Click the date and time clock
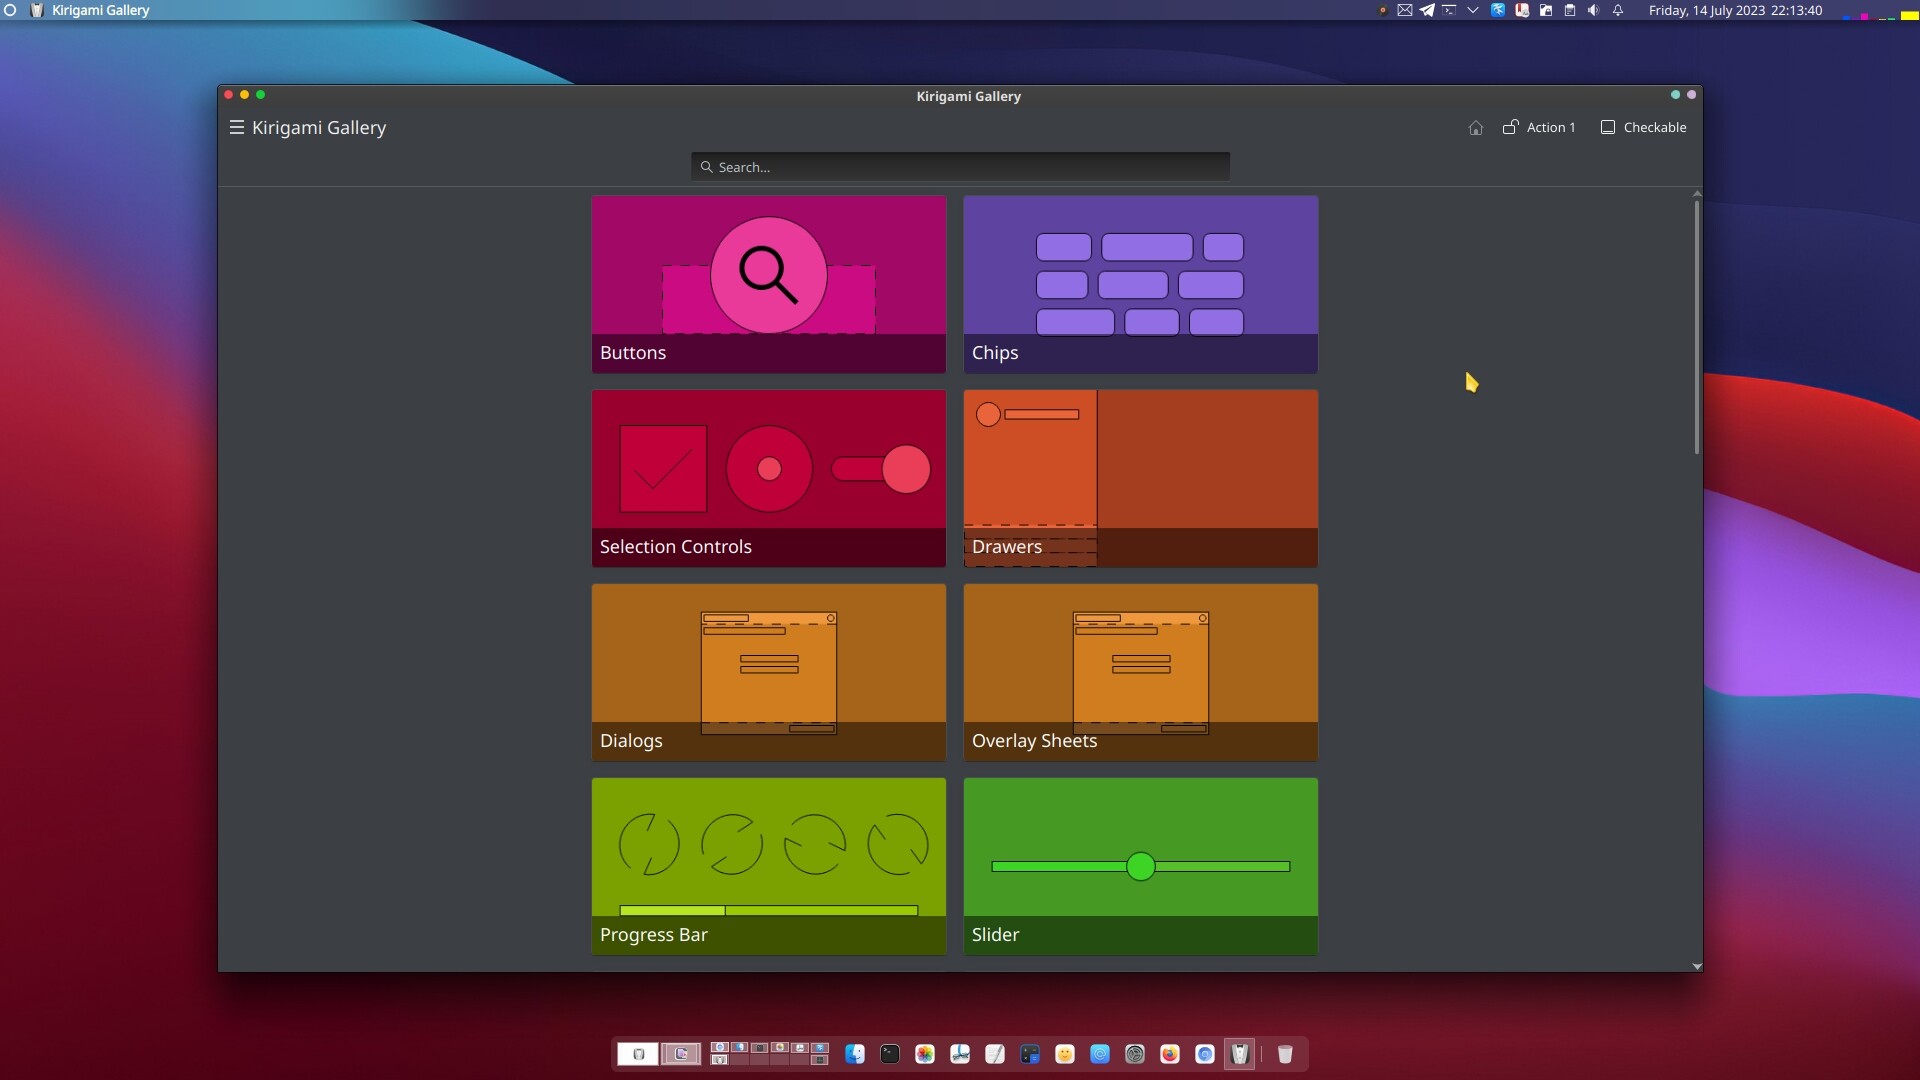 pyautogui.click(x=1735, y=10)
